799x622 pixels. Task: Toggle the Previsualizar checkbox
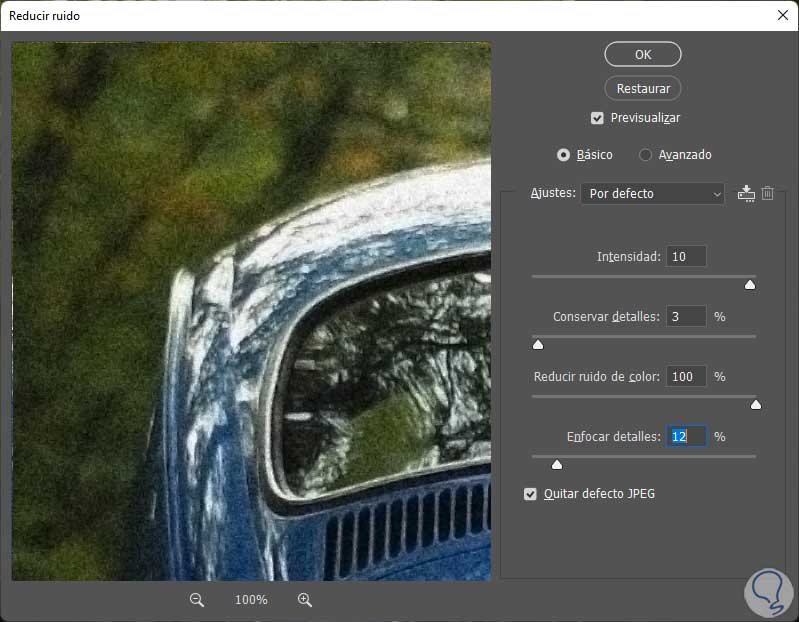[597, 118]
